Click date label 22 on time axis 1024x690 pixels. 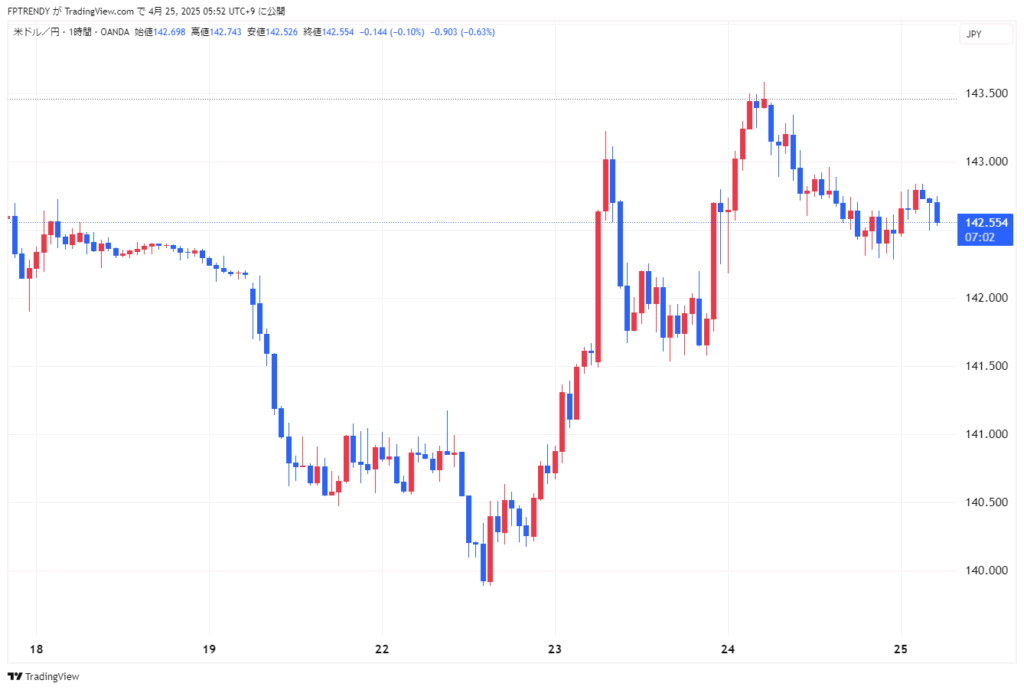pos(382,649)
